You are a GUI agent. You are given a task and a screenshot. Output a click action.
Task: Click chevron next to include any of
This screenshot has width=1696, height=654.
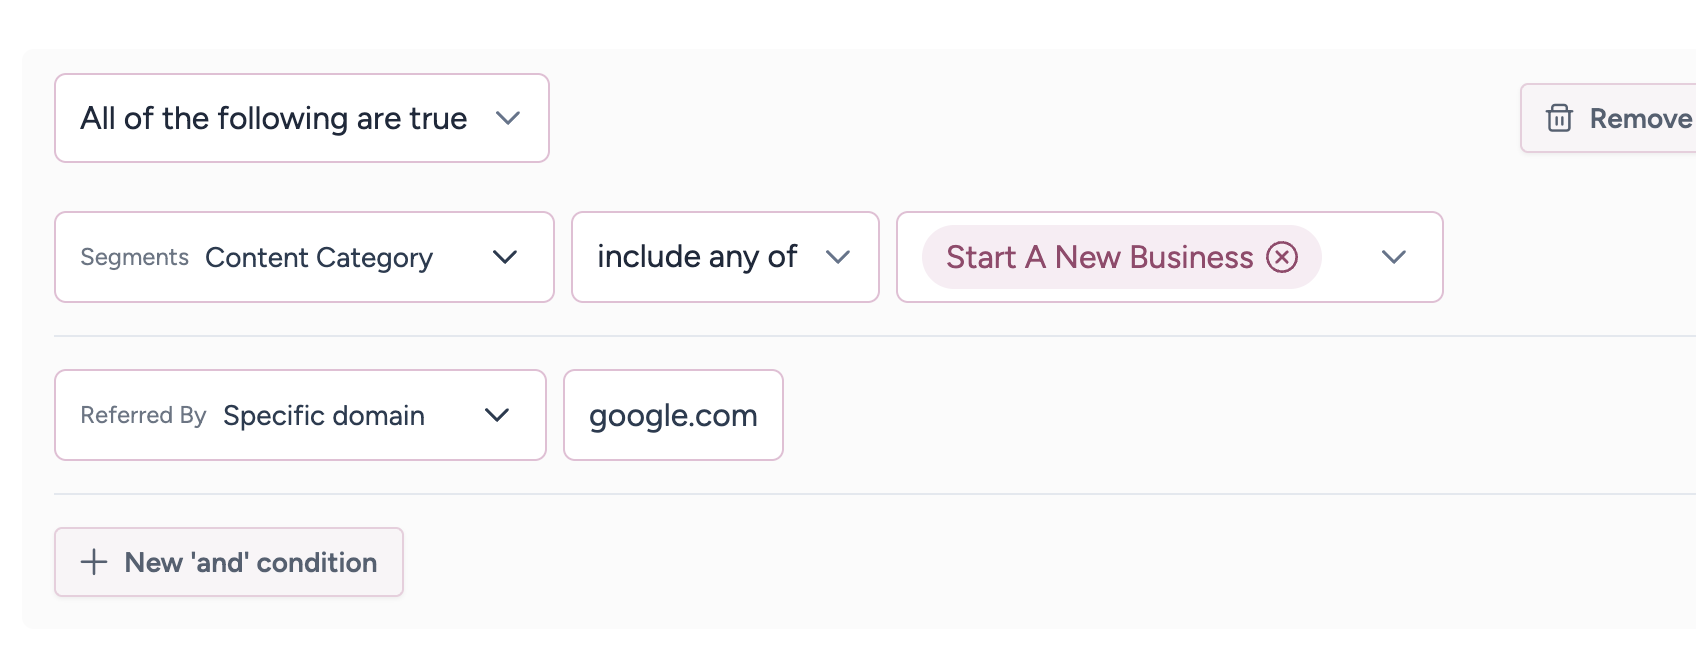(x=838, y=257)
